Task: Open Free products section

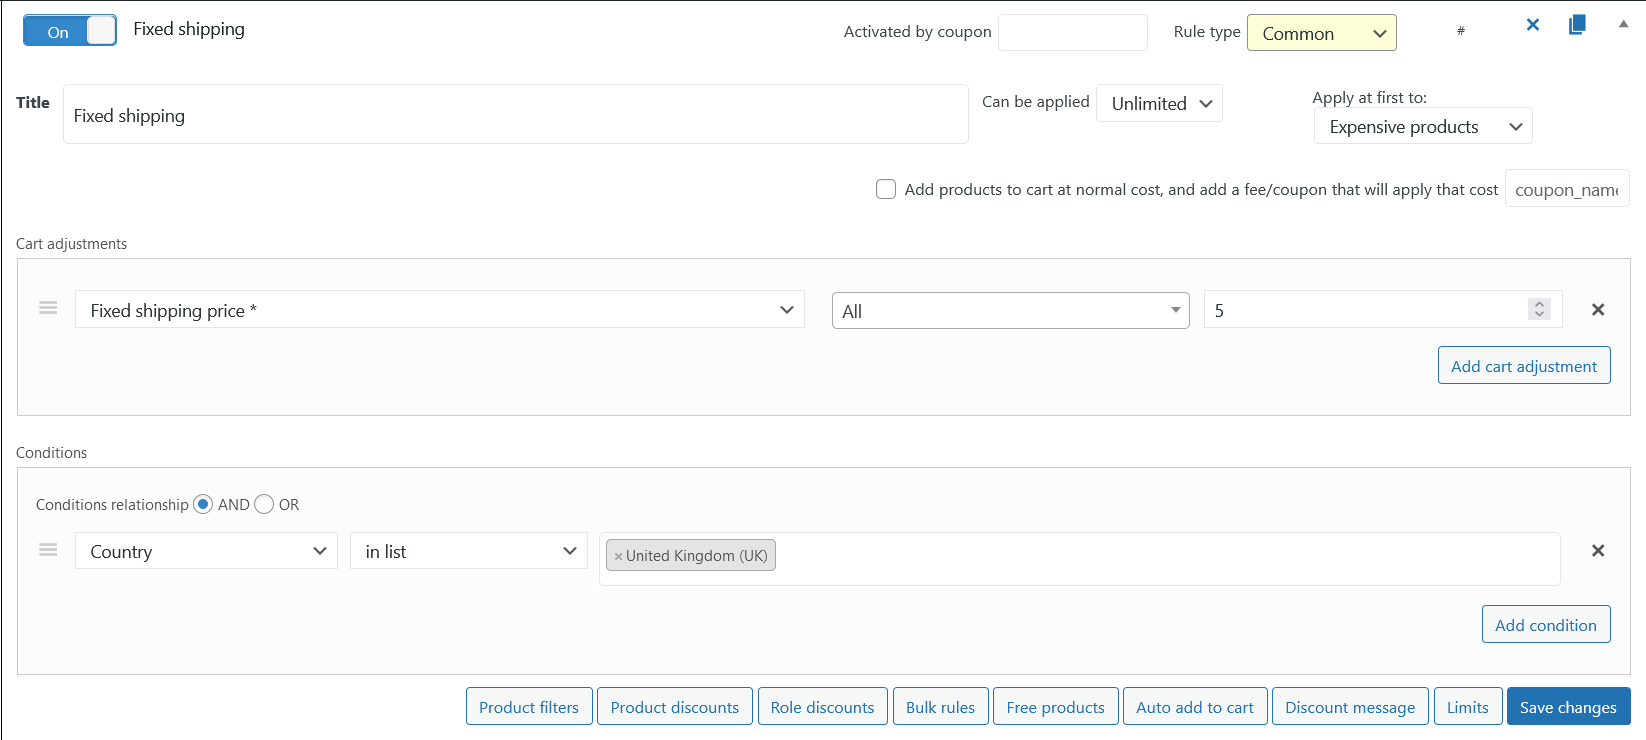Action: click(1056, 706)
